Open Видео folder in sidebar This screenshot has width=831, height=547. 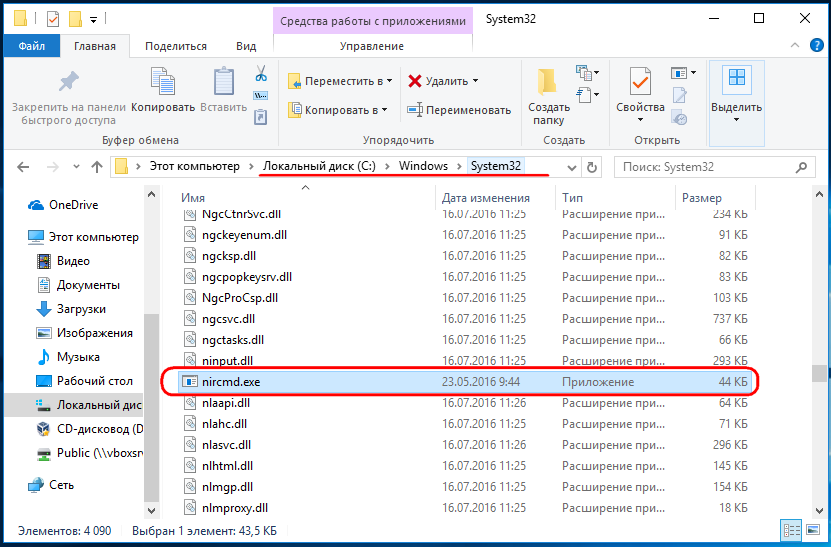tap(63, 261)
